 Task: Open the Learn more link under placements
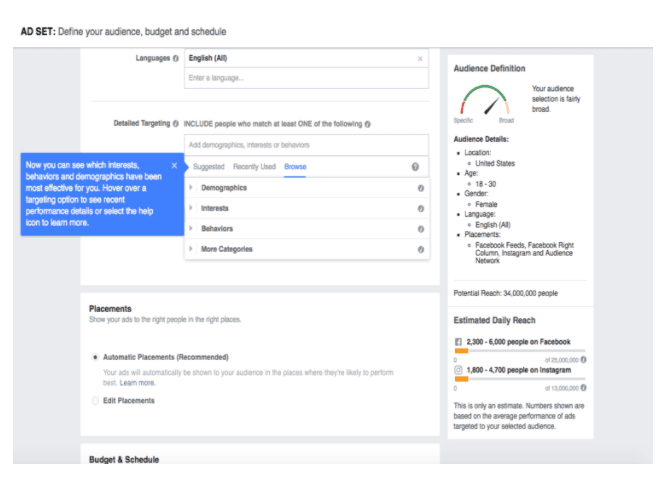point(137,383)
